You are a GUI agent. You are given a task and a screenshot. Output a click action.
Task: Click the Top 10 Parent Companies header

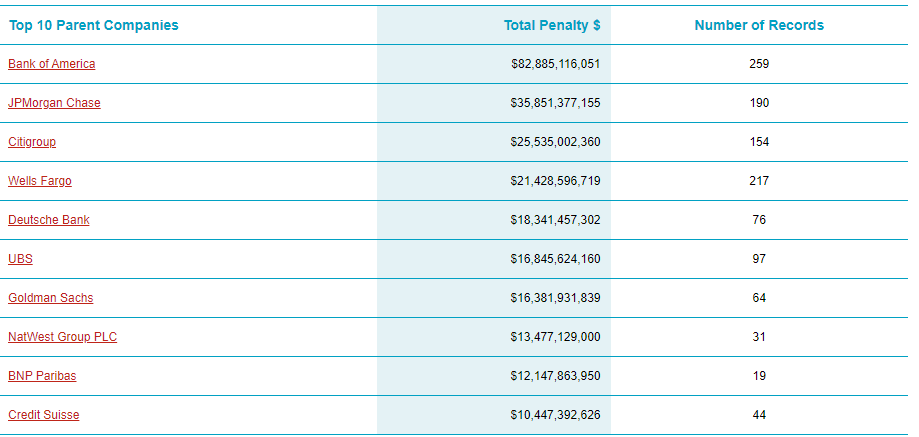click(94, 25)
